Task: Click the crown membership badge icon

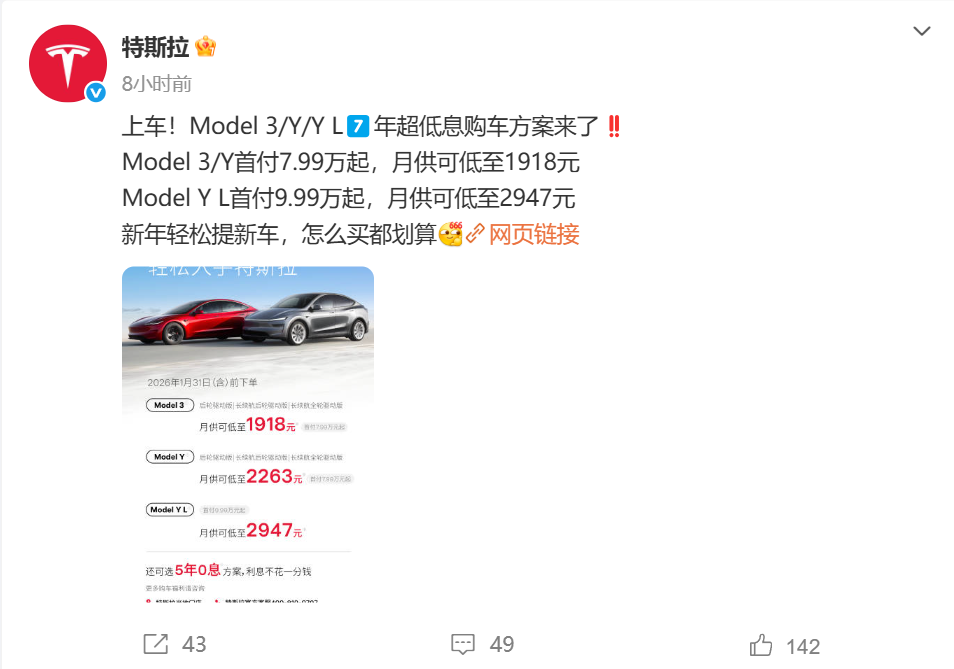Action: tap(206, 46)
